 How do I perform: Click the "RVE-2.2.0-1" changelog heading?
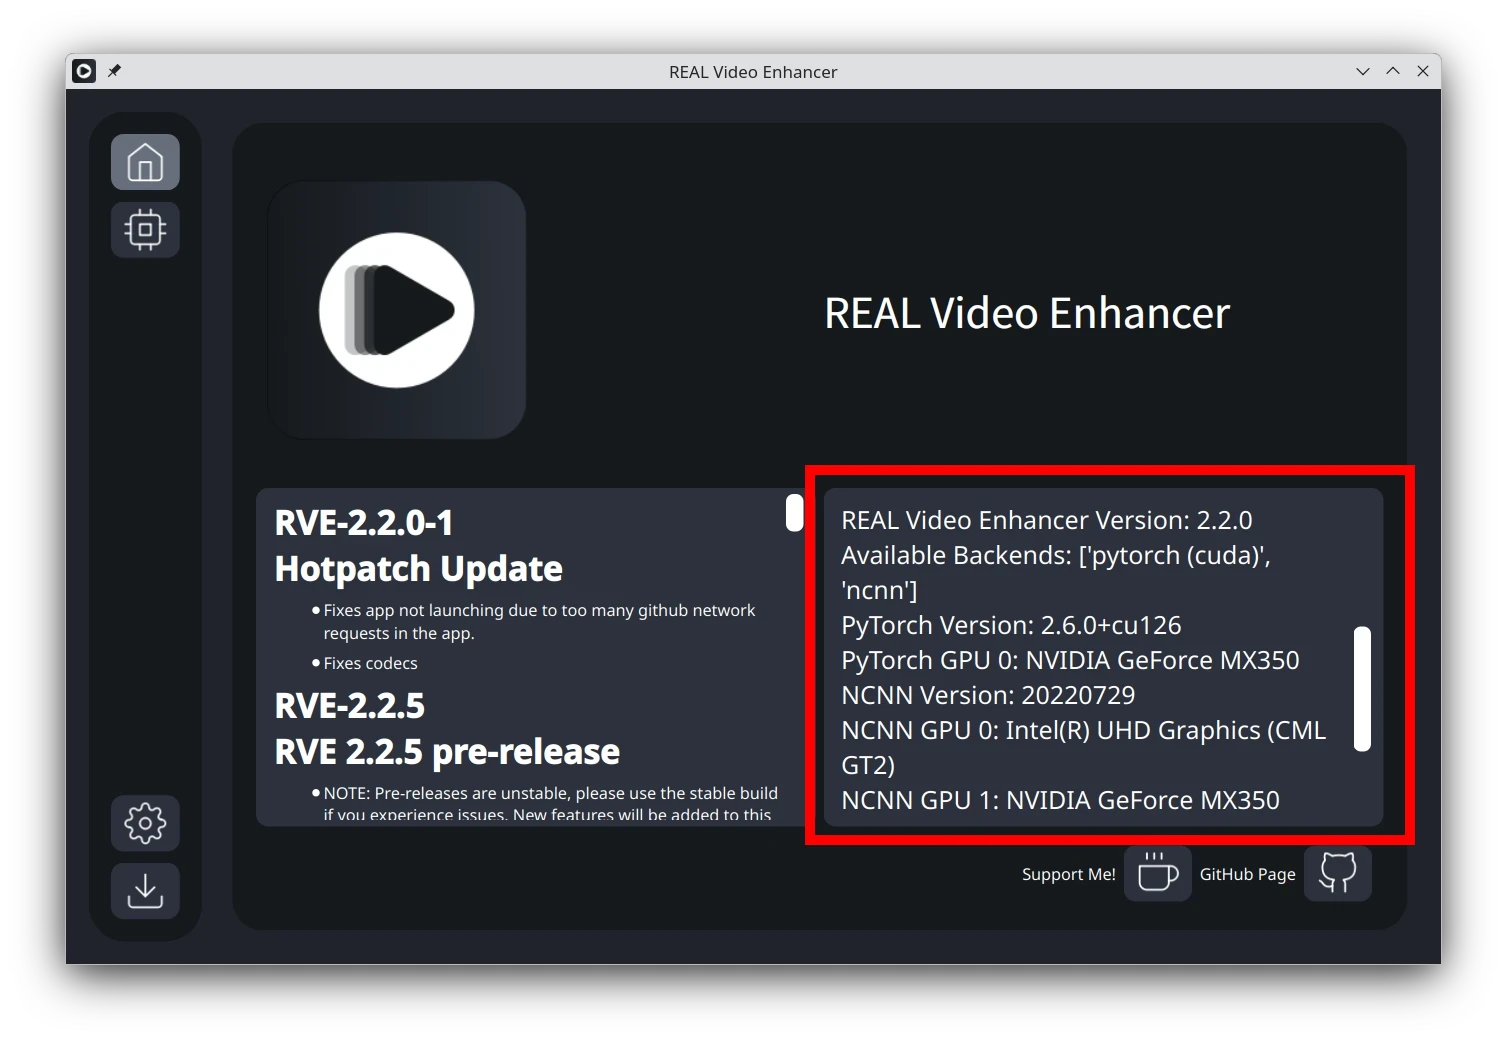[x=364, y=523]
